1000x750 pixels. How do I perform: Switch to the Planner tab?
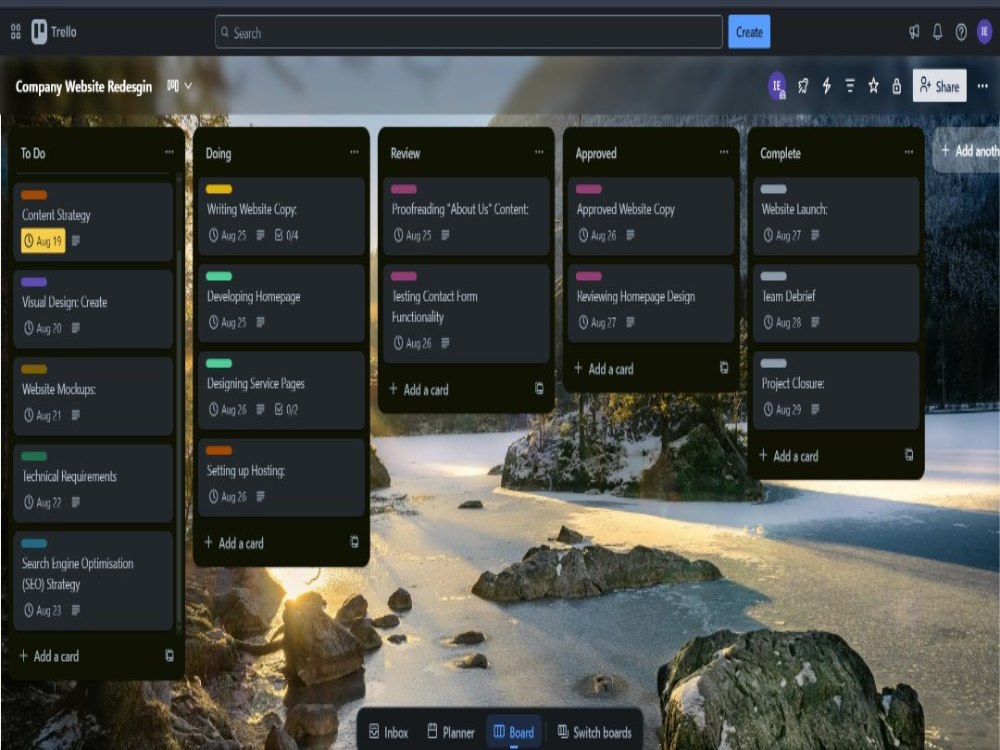pyautogui.click(x=451, y=732)
